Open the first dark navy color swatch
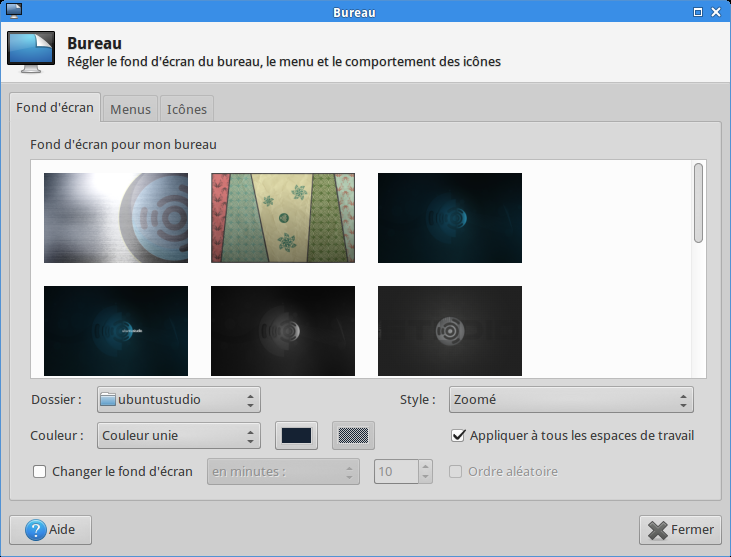731x557 pixels. [x=297, y=435]
